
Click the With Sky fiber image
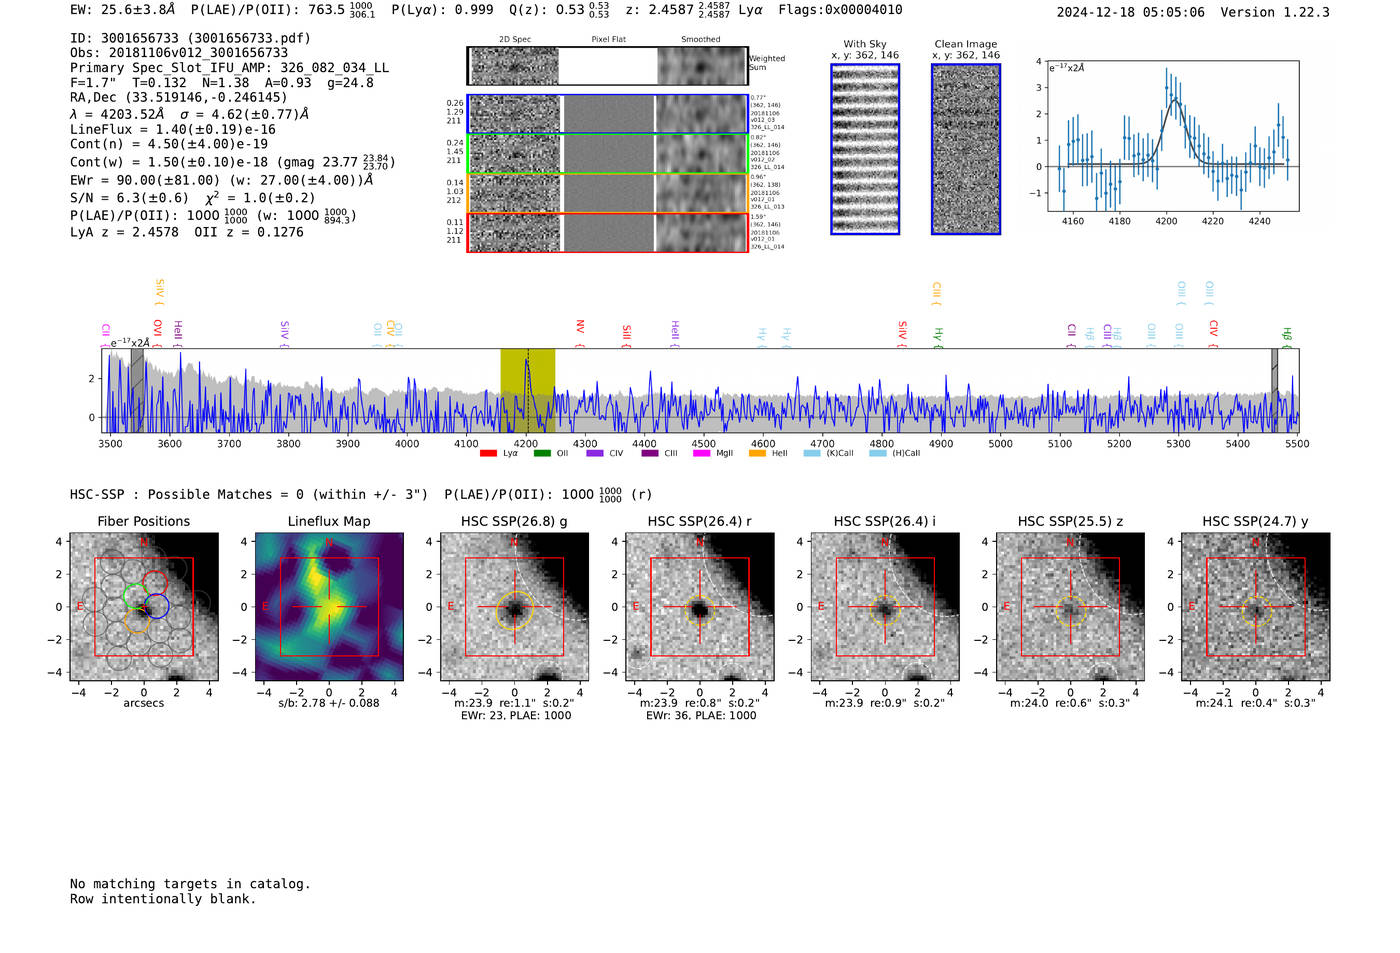[x=865, y=149]
